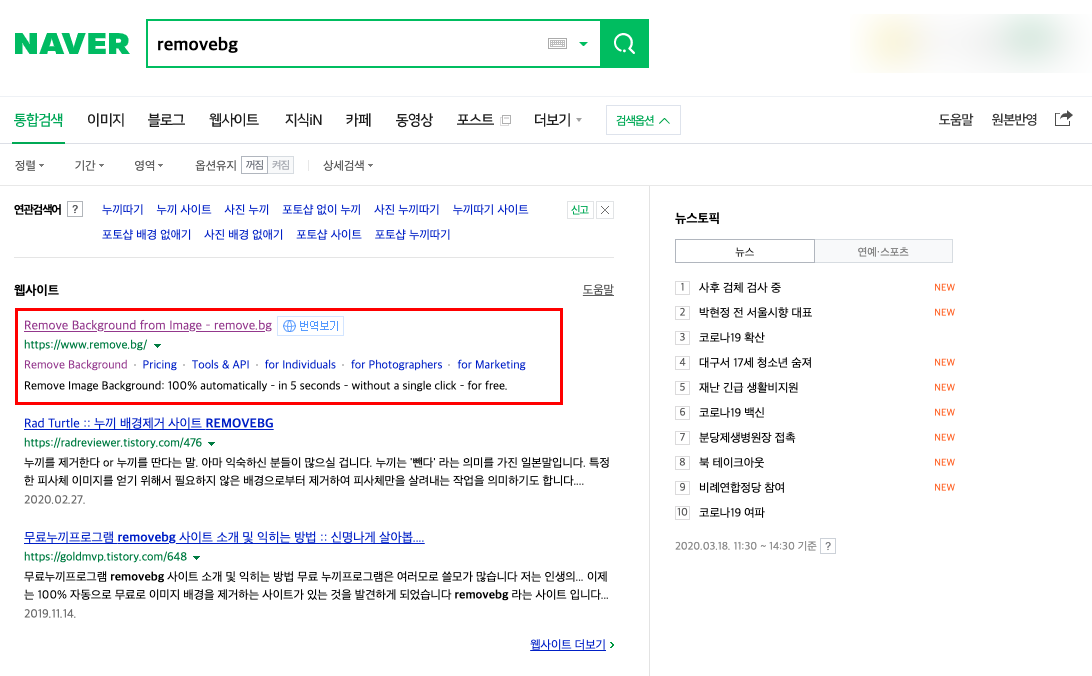Click the 원본반영 link
1092x676 pixels.
pos(1014,120)
